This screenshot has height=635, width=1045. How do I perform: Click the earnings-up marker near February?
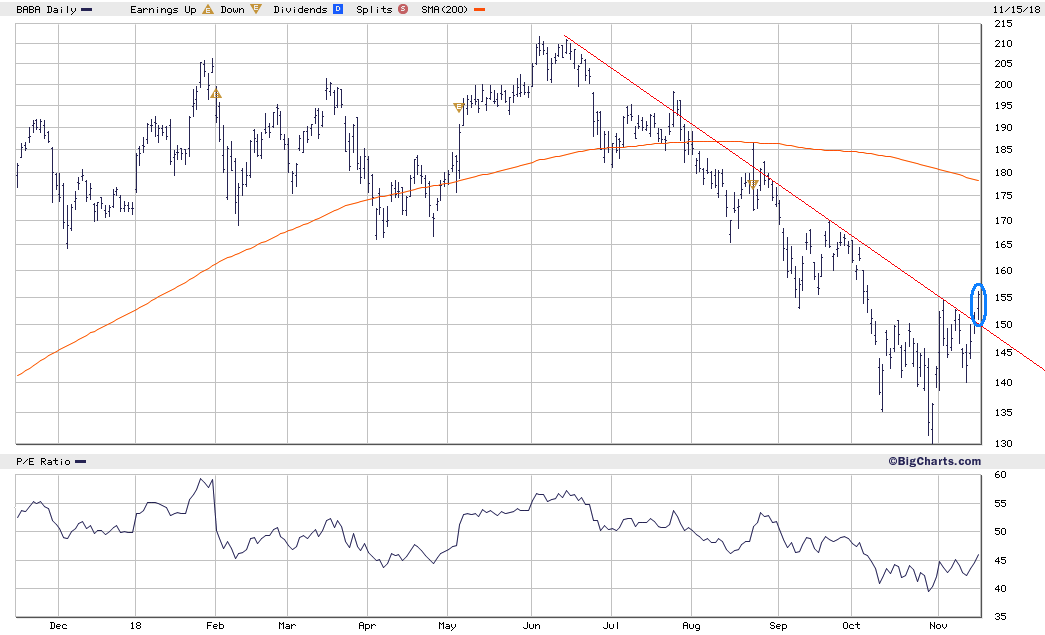(215, 94)
